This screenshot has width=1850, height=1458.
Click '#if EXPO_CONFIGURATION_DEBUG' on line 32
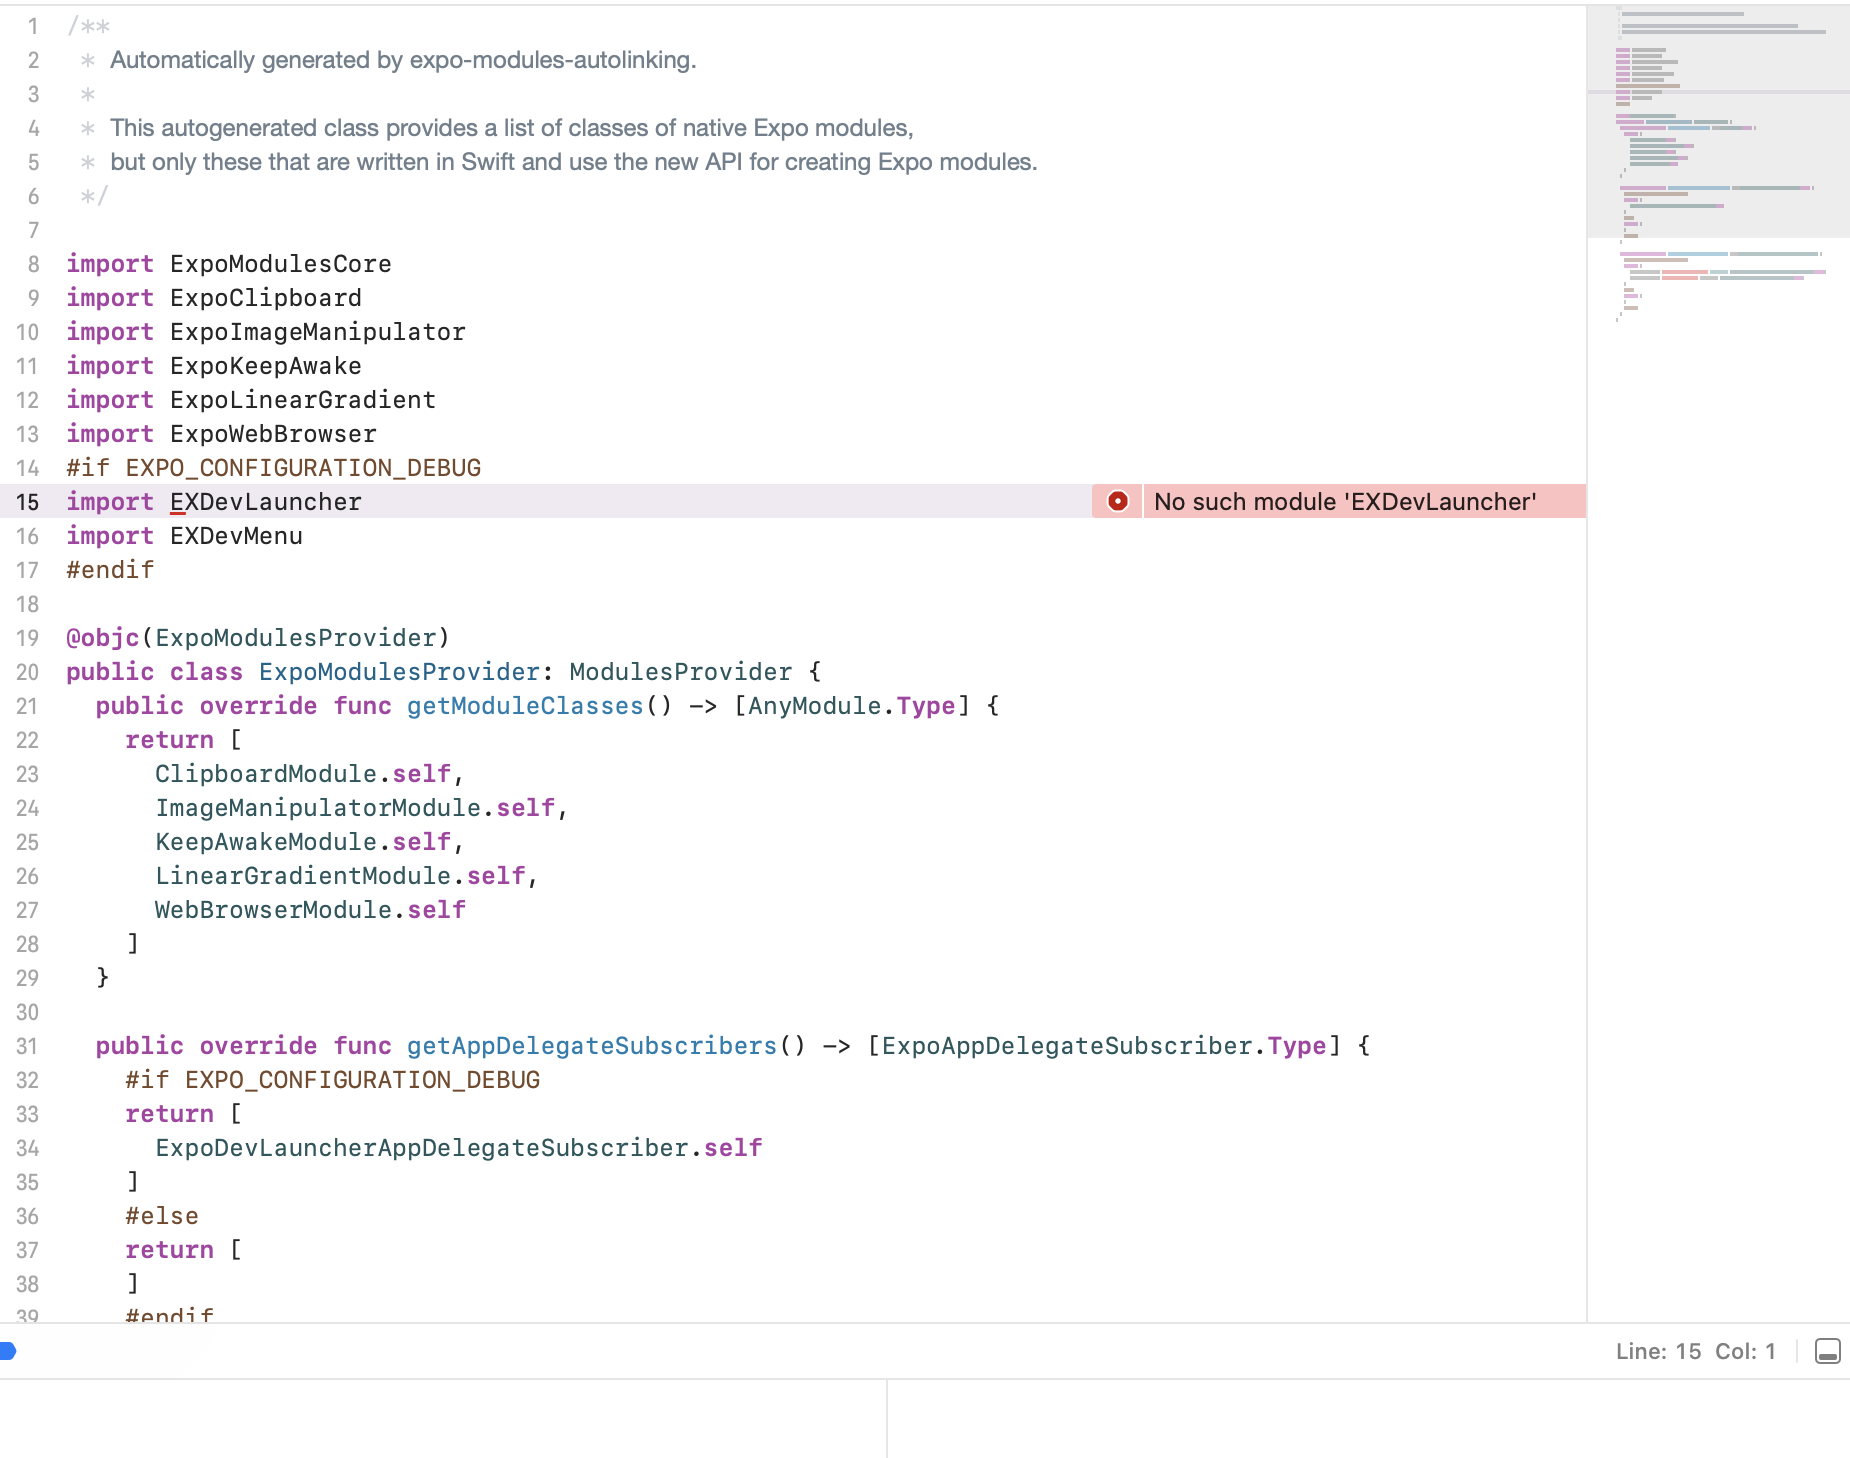coord(333,1080)
